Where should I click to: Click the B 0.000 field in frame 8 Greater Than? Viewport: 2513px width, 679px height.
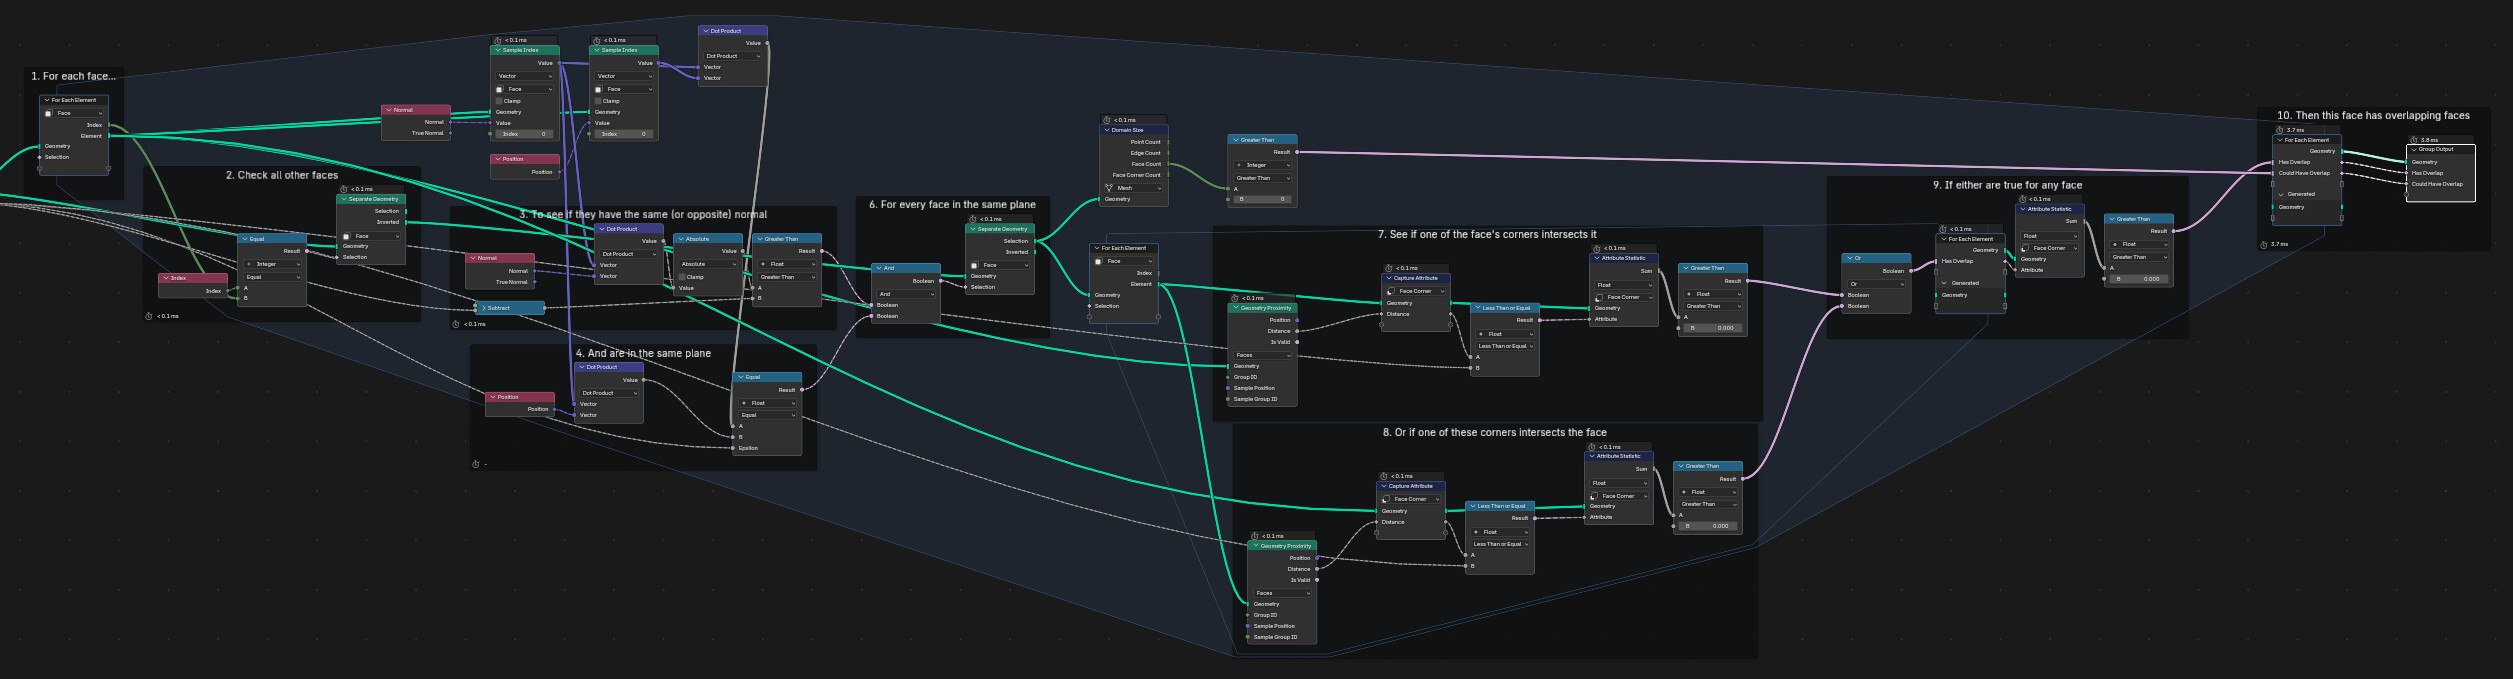[1708, 526]
